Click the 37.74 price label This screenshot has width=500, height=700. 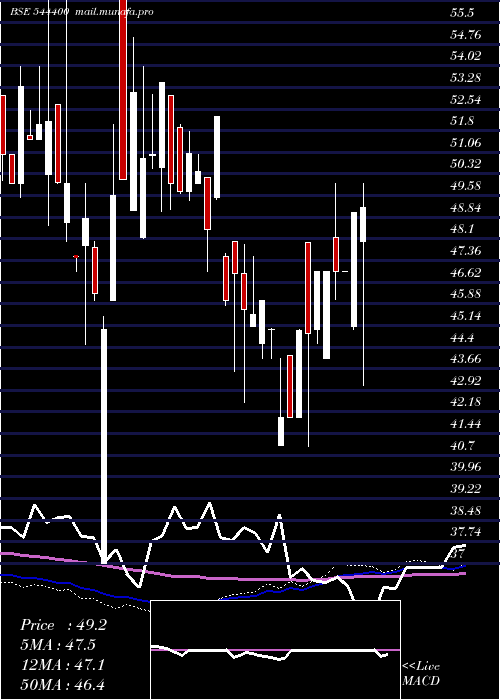466,532
